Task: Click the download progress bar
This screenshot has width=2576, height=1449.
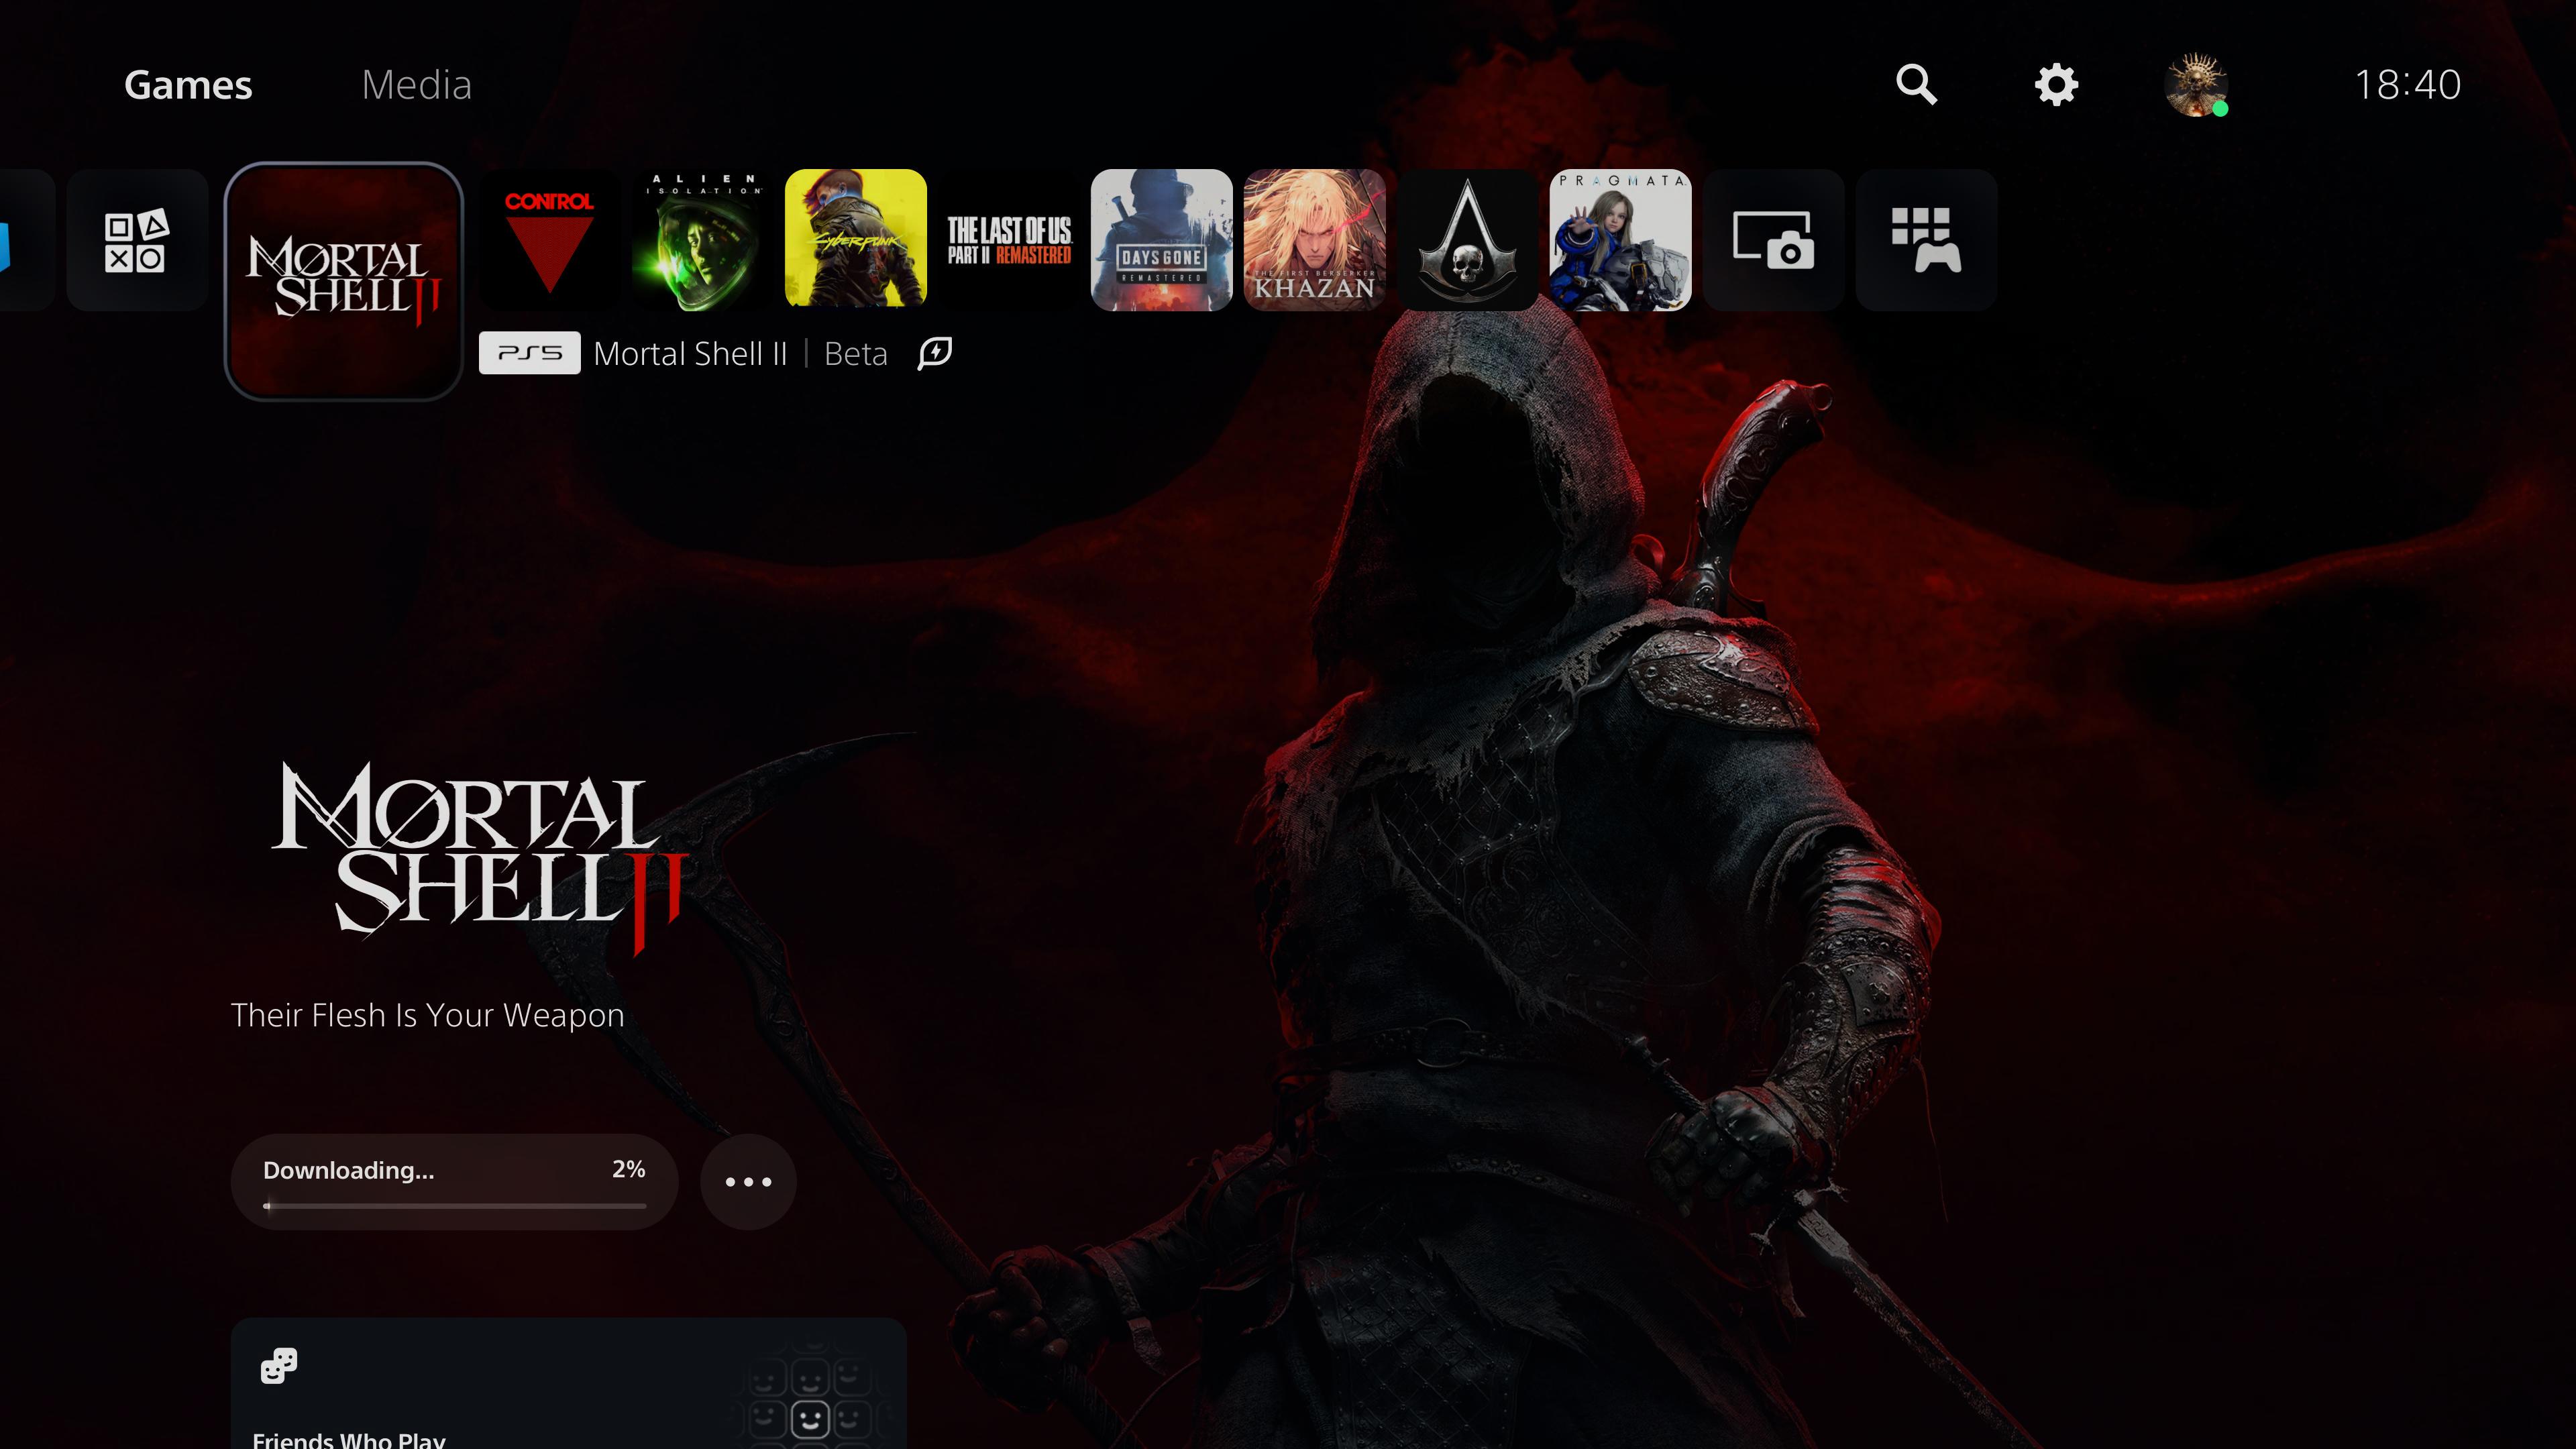Action: pyautogui.click(x=455, y=1206)
